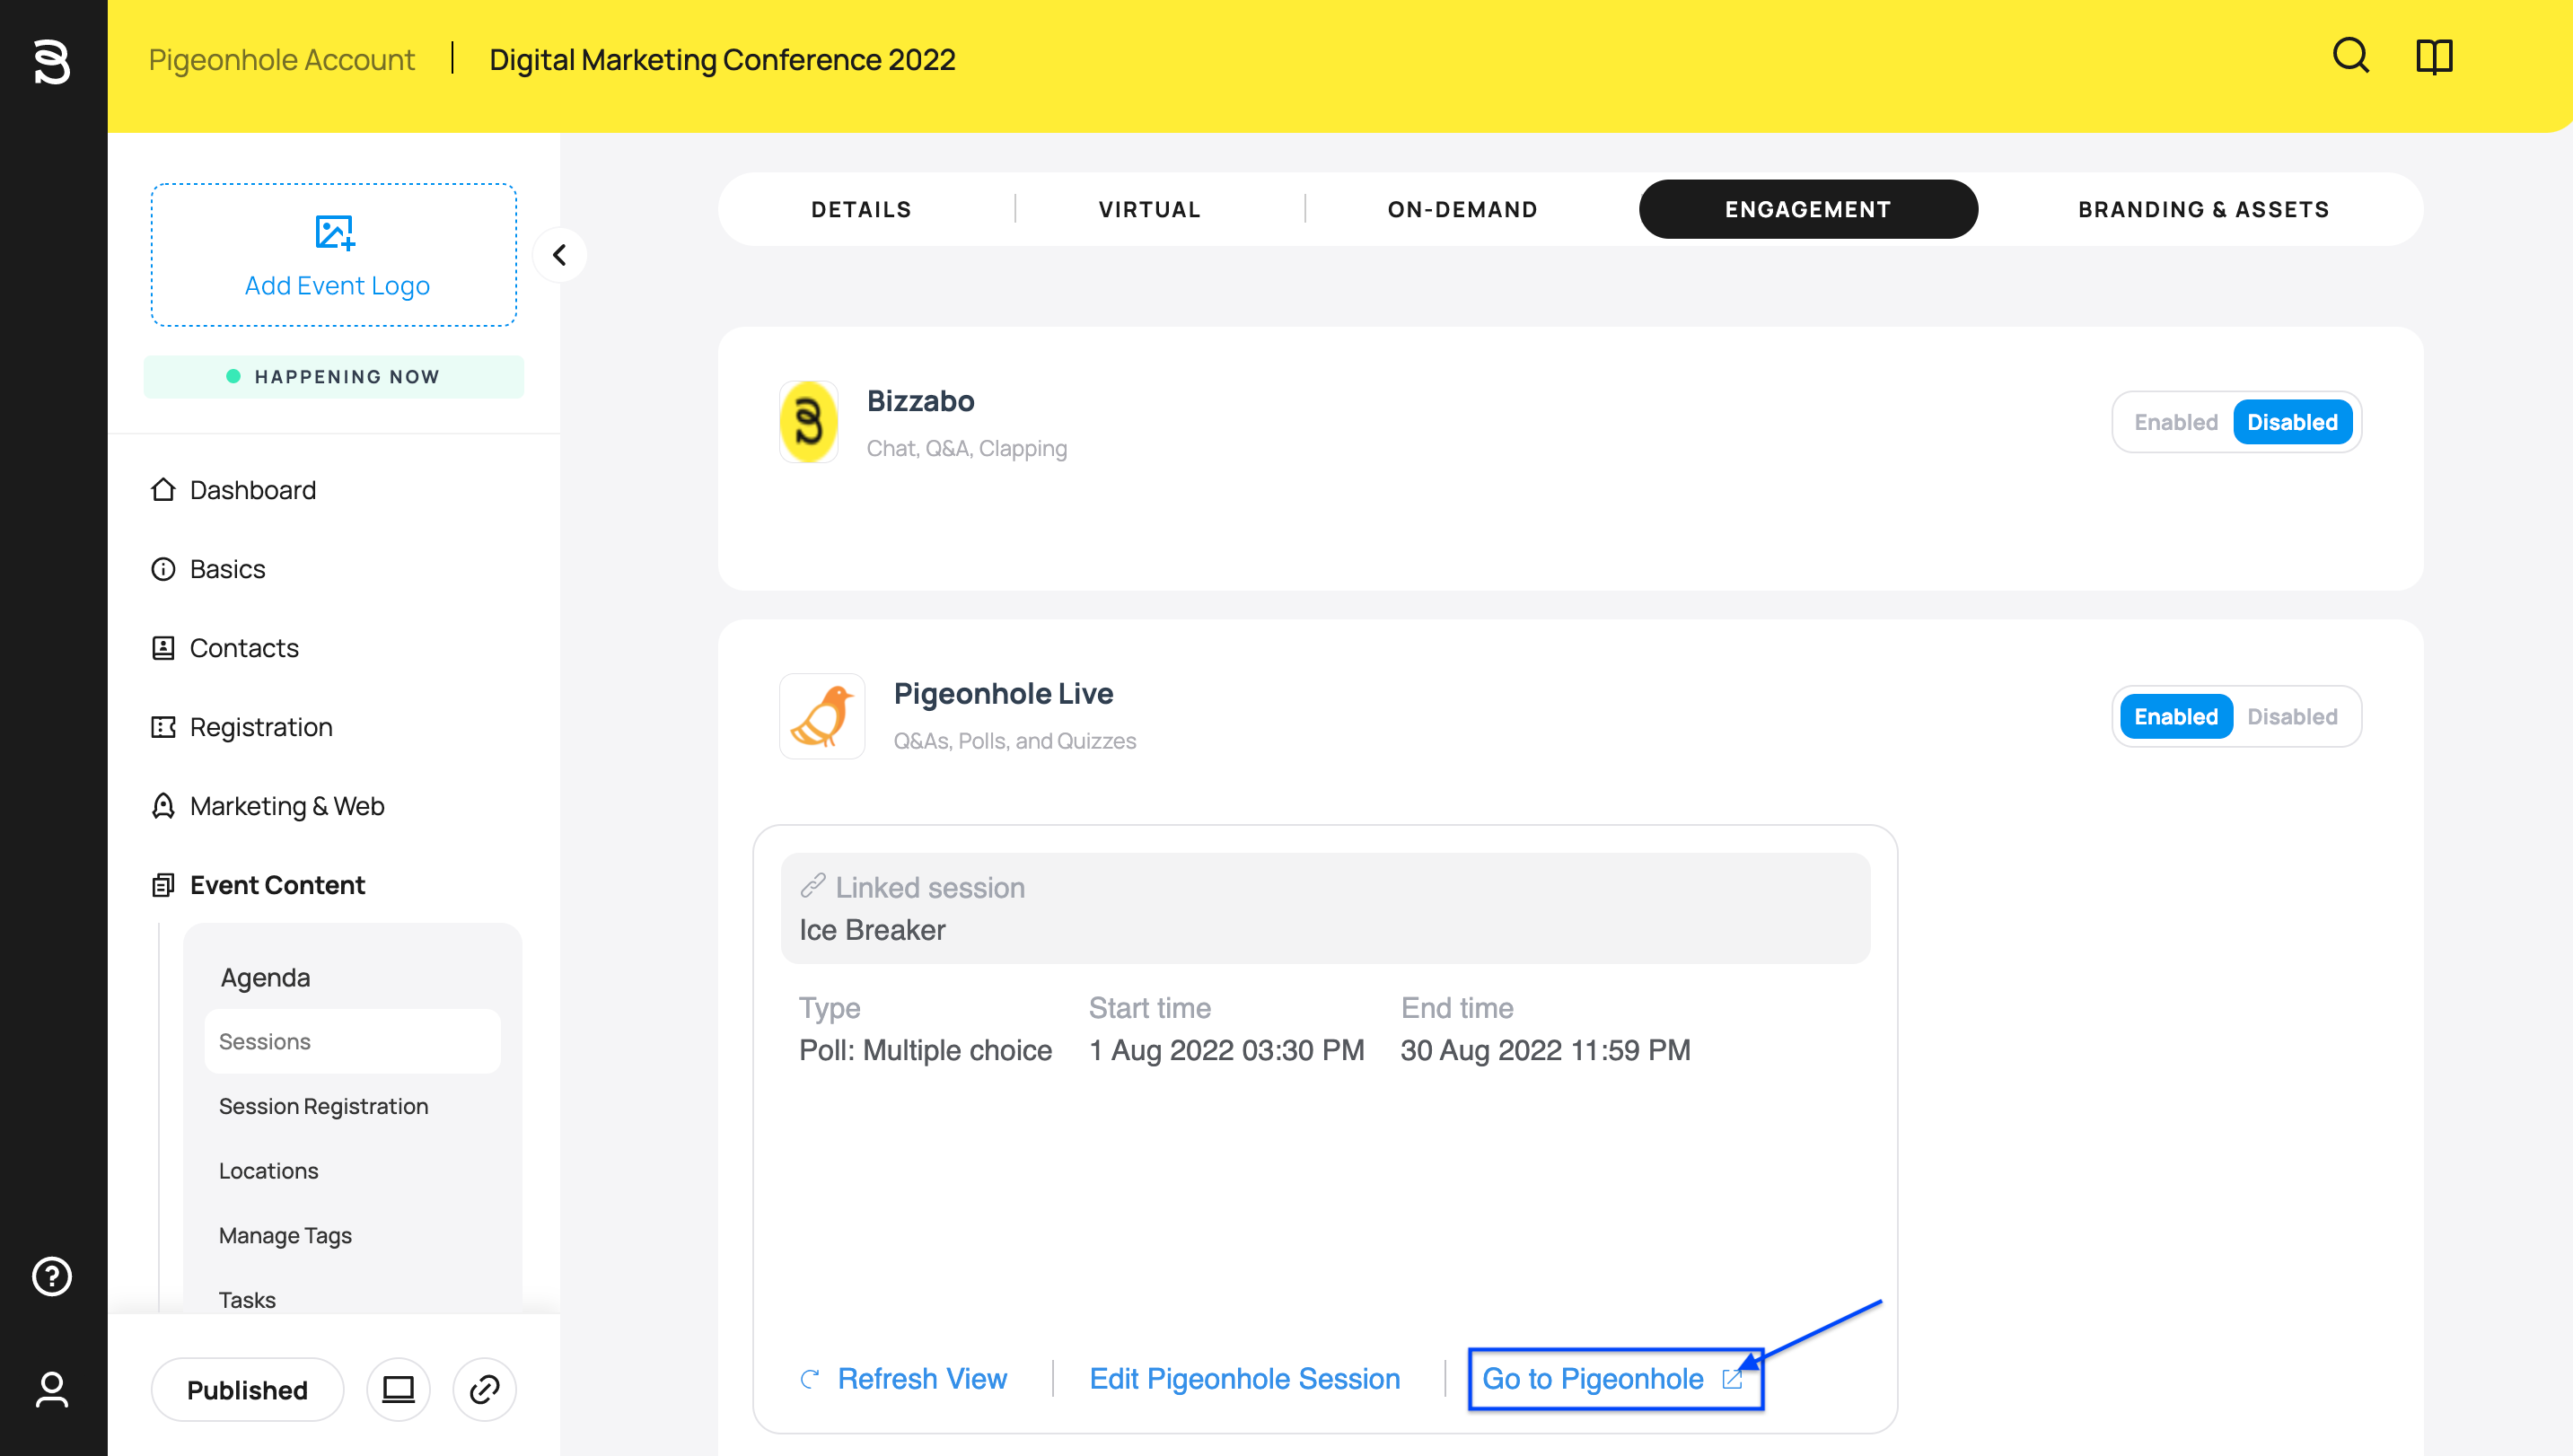Click the Marketing rocket icon
Viewport: 2573px width, 1456px height.
(x=163, y=806)
